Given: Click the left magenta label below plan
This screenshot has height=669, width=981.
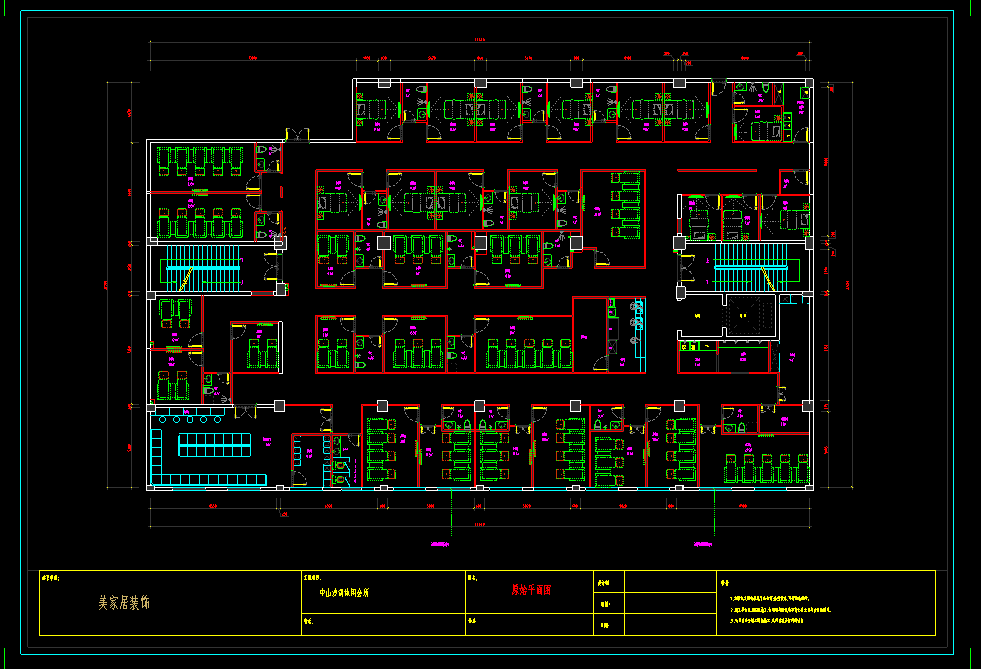Looking at the screenshot, I should (441, 545).
